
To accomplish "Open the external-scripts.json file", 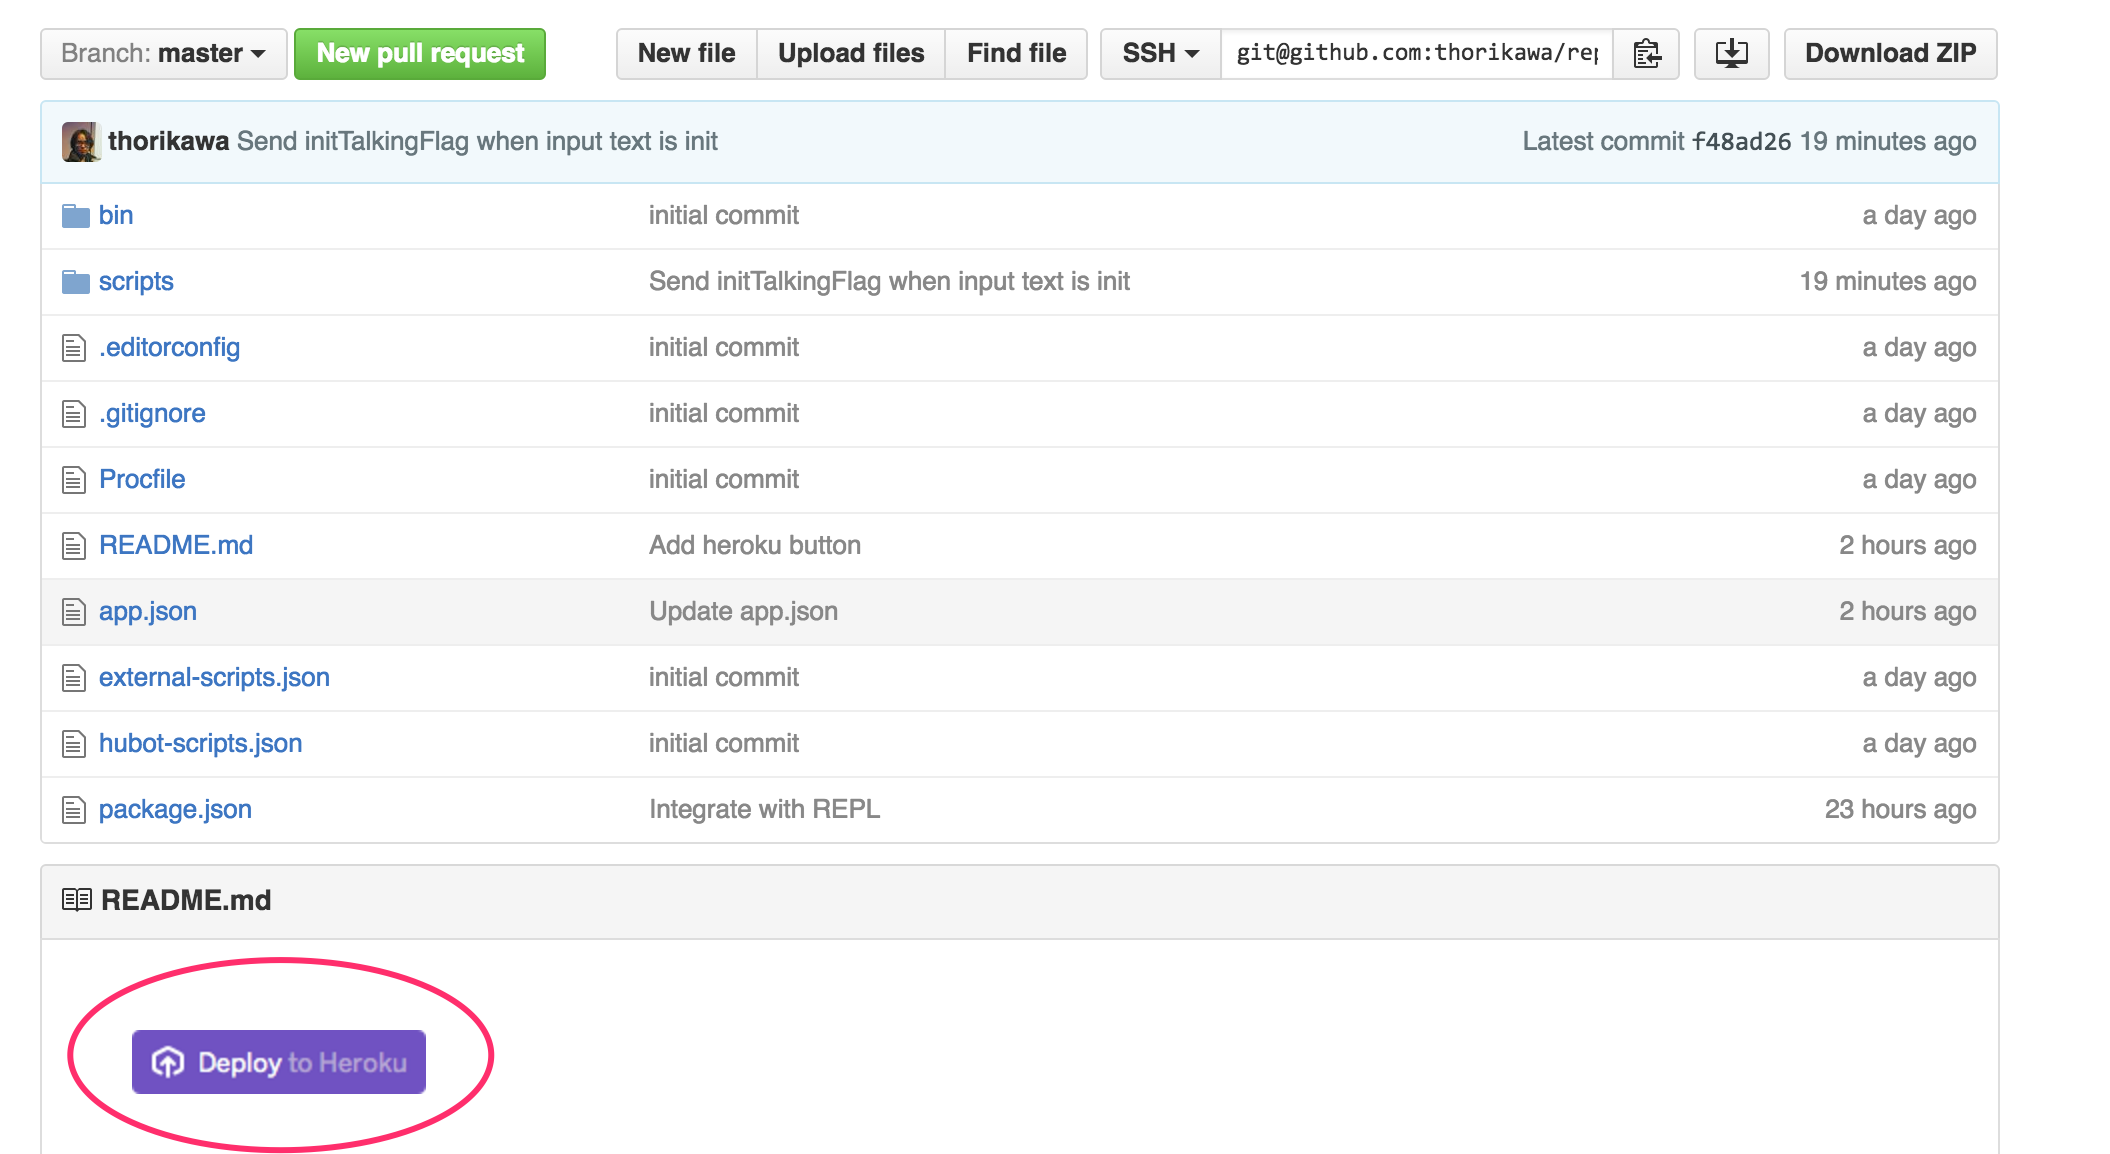I will coord(214,678).
